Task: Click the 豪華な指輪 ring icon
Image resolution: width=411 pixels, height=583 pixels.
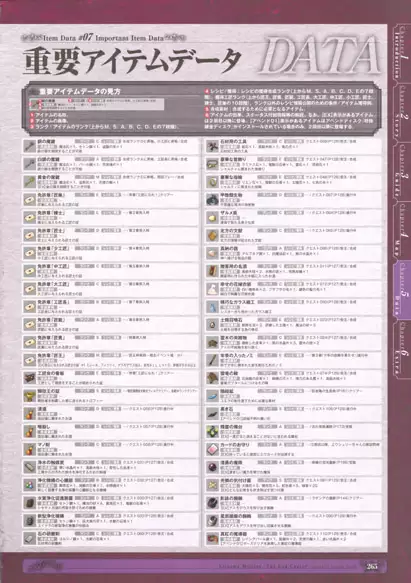Action: [x=212, y=182]
